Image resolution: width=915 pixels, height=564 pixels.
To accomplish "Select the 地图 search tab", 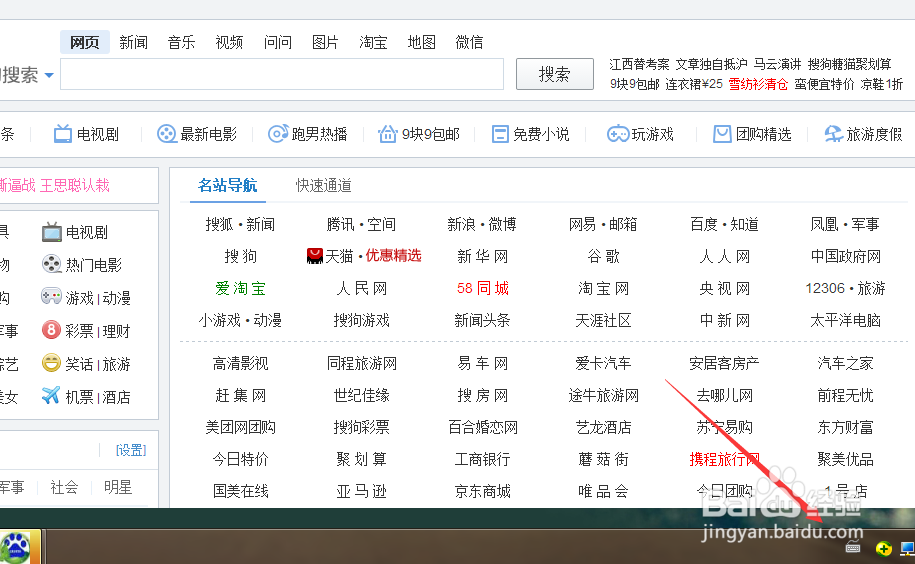I will tap(421, 43).
